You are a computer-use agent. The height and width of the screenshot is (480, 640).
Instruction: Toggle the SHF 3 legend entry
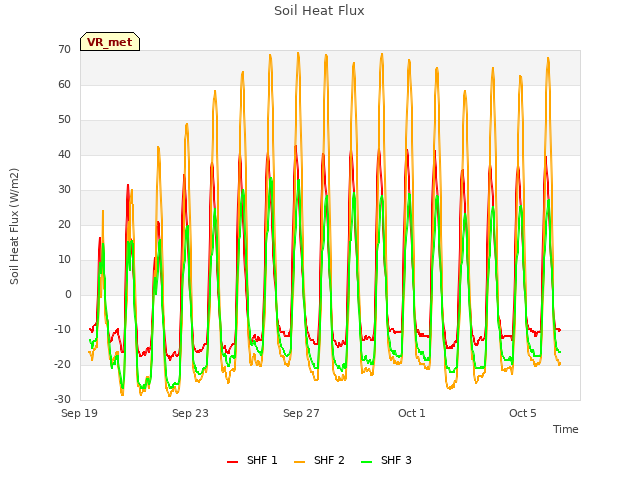[x=387, y=460]
